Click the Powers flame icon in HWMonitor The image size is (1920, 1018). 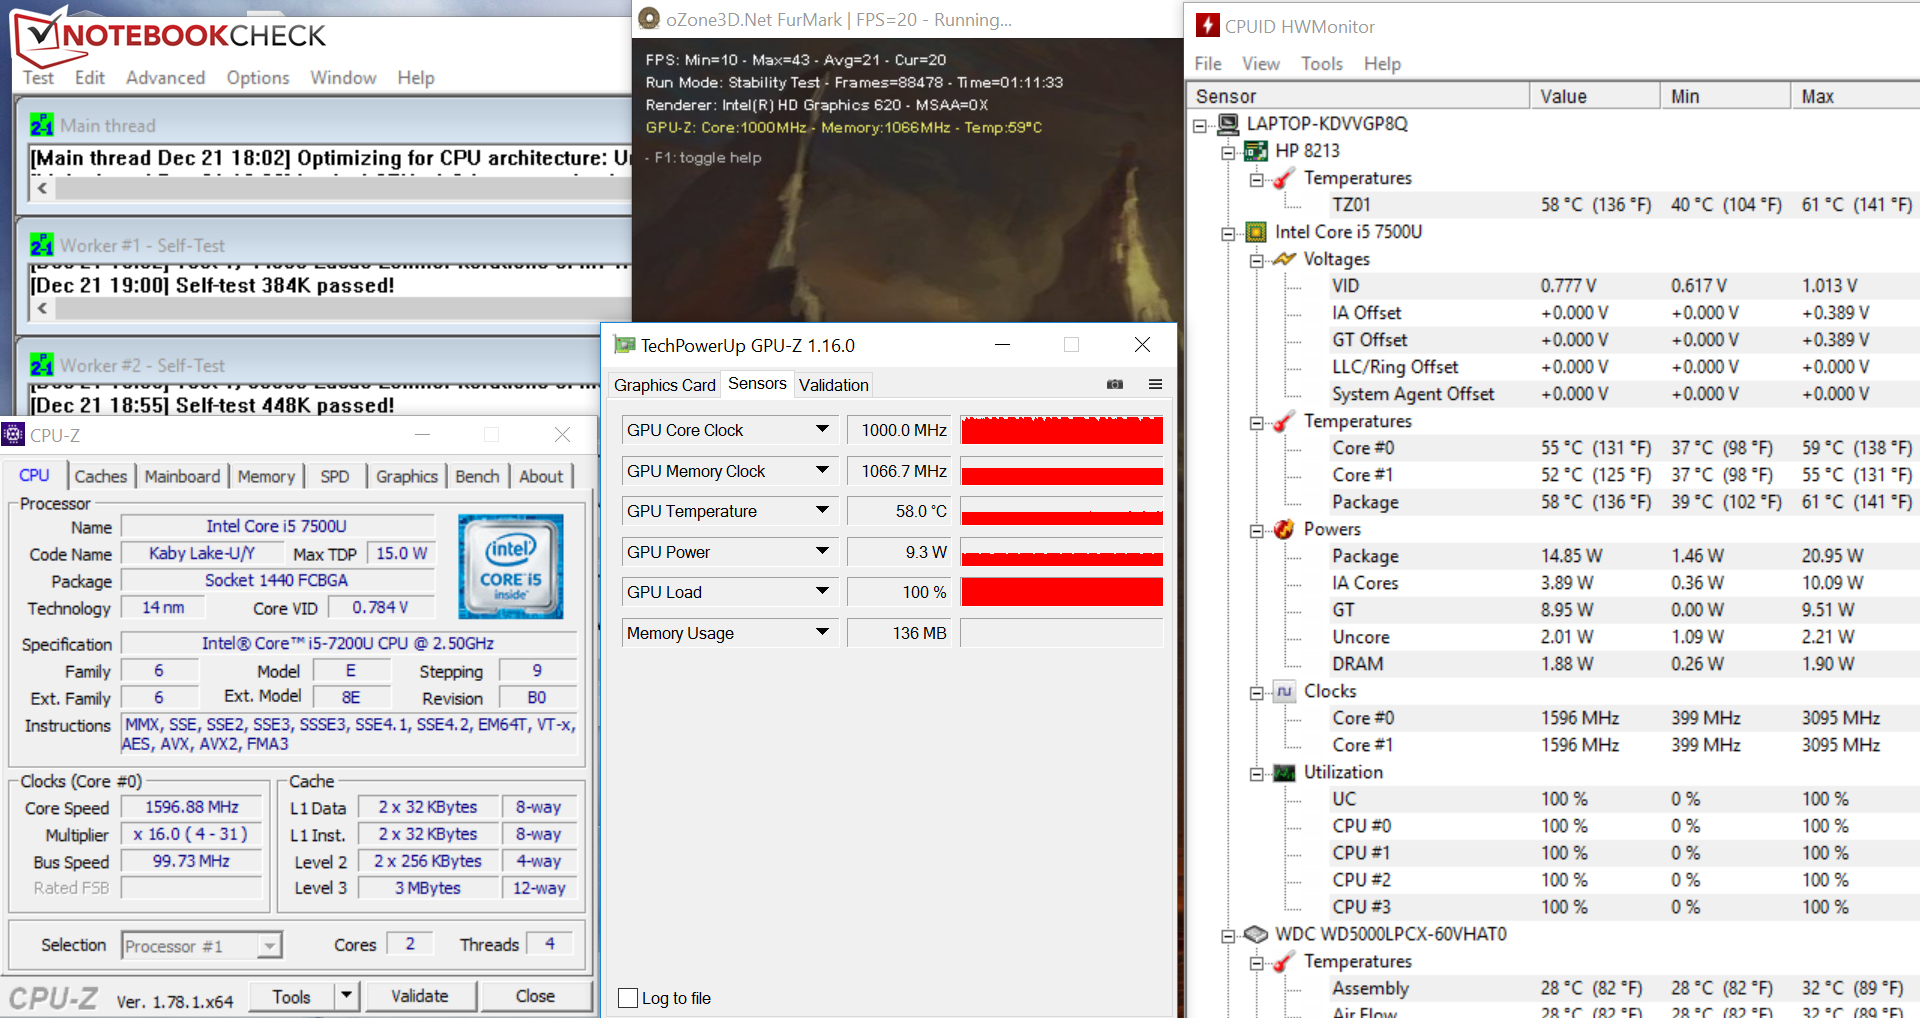coord(1284,529)
